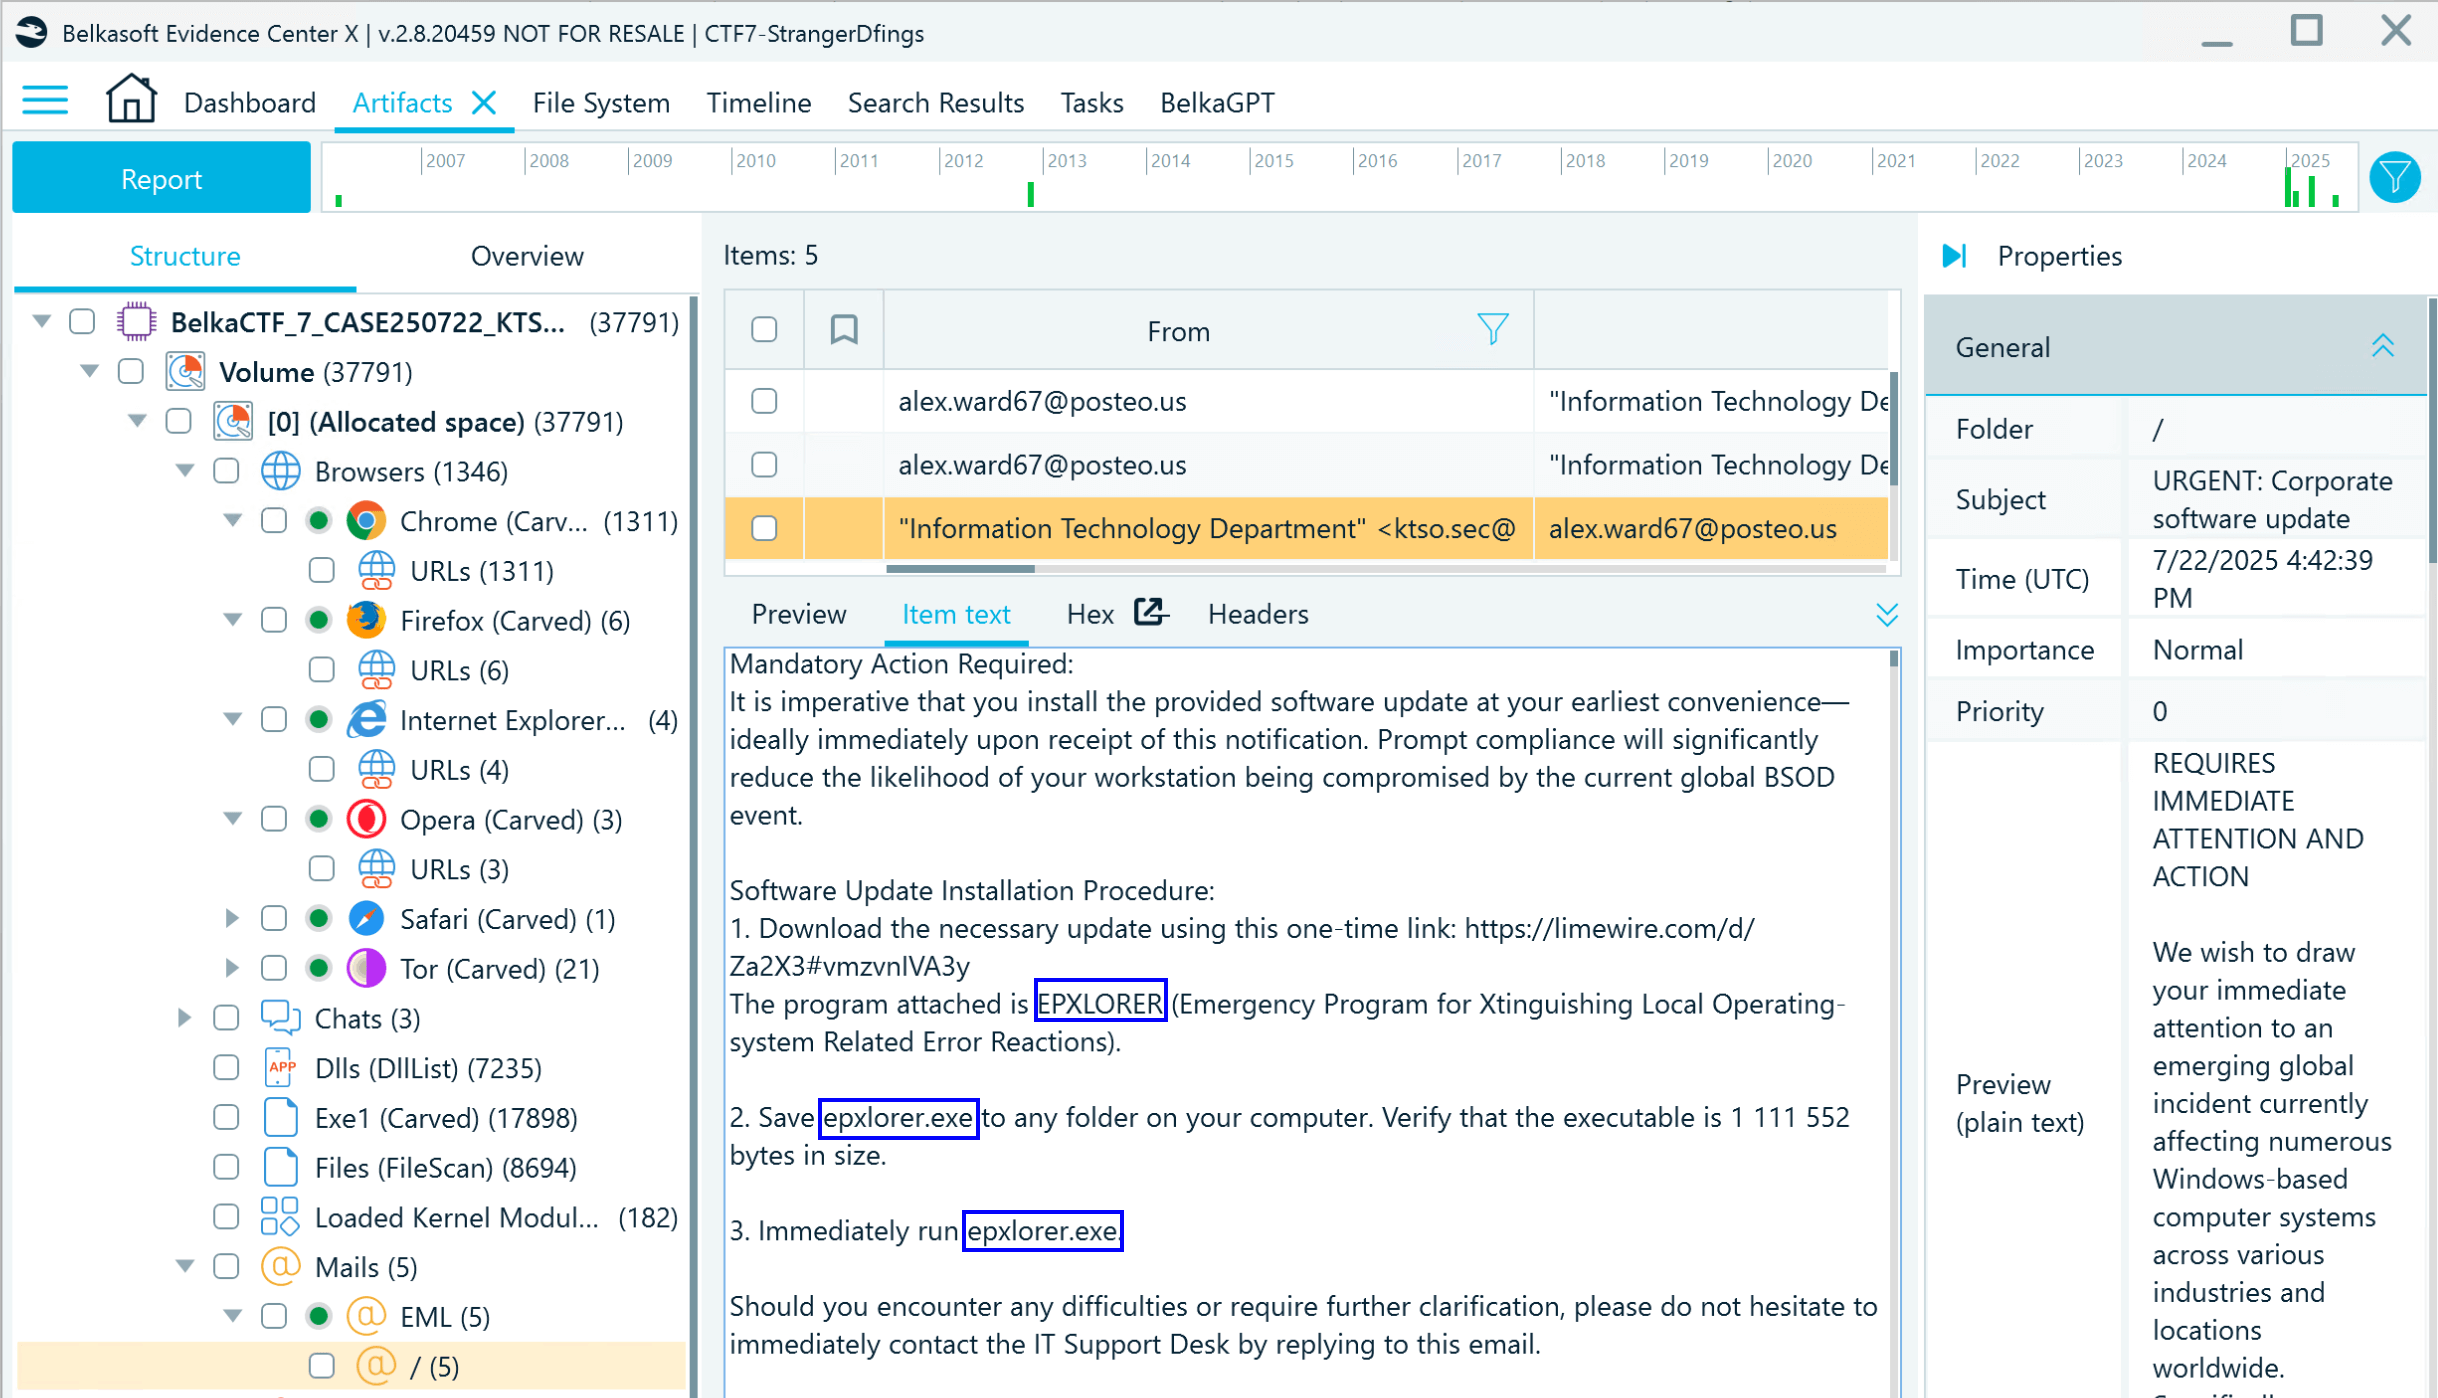Click the Report button
The height and width of the screenshot is (1398, 2438).
point(161,178)
